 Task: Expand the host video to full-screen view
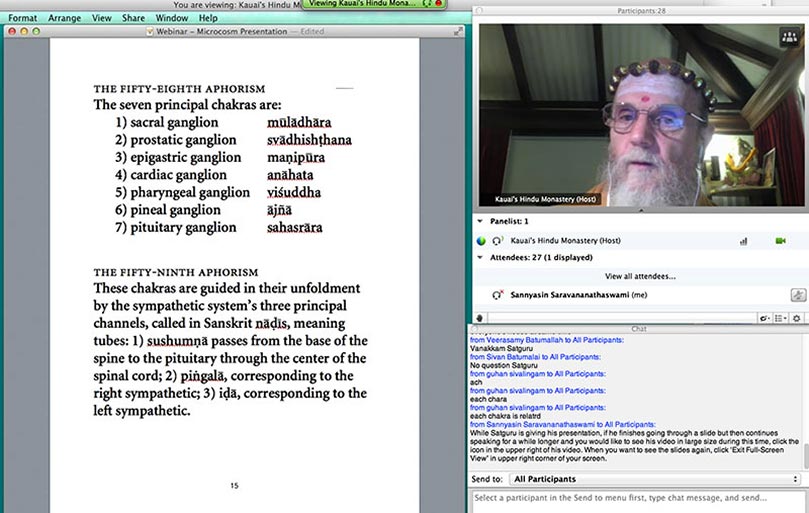786,37
